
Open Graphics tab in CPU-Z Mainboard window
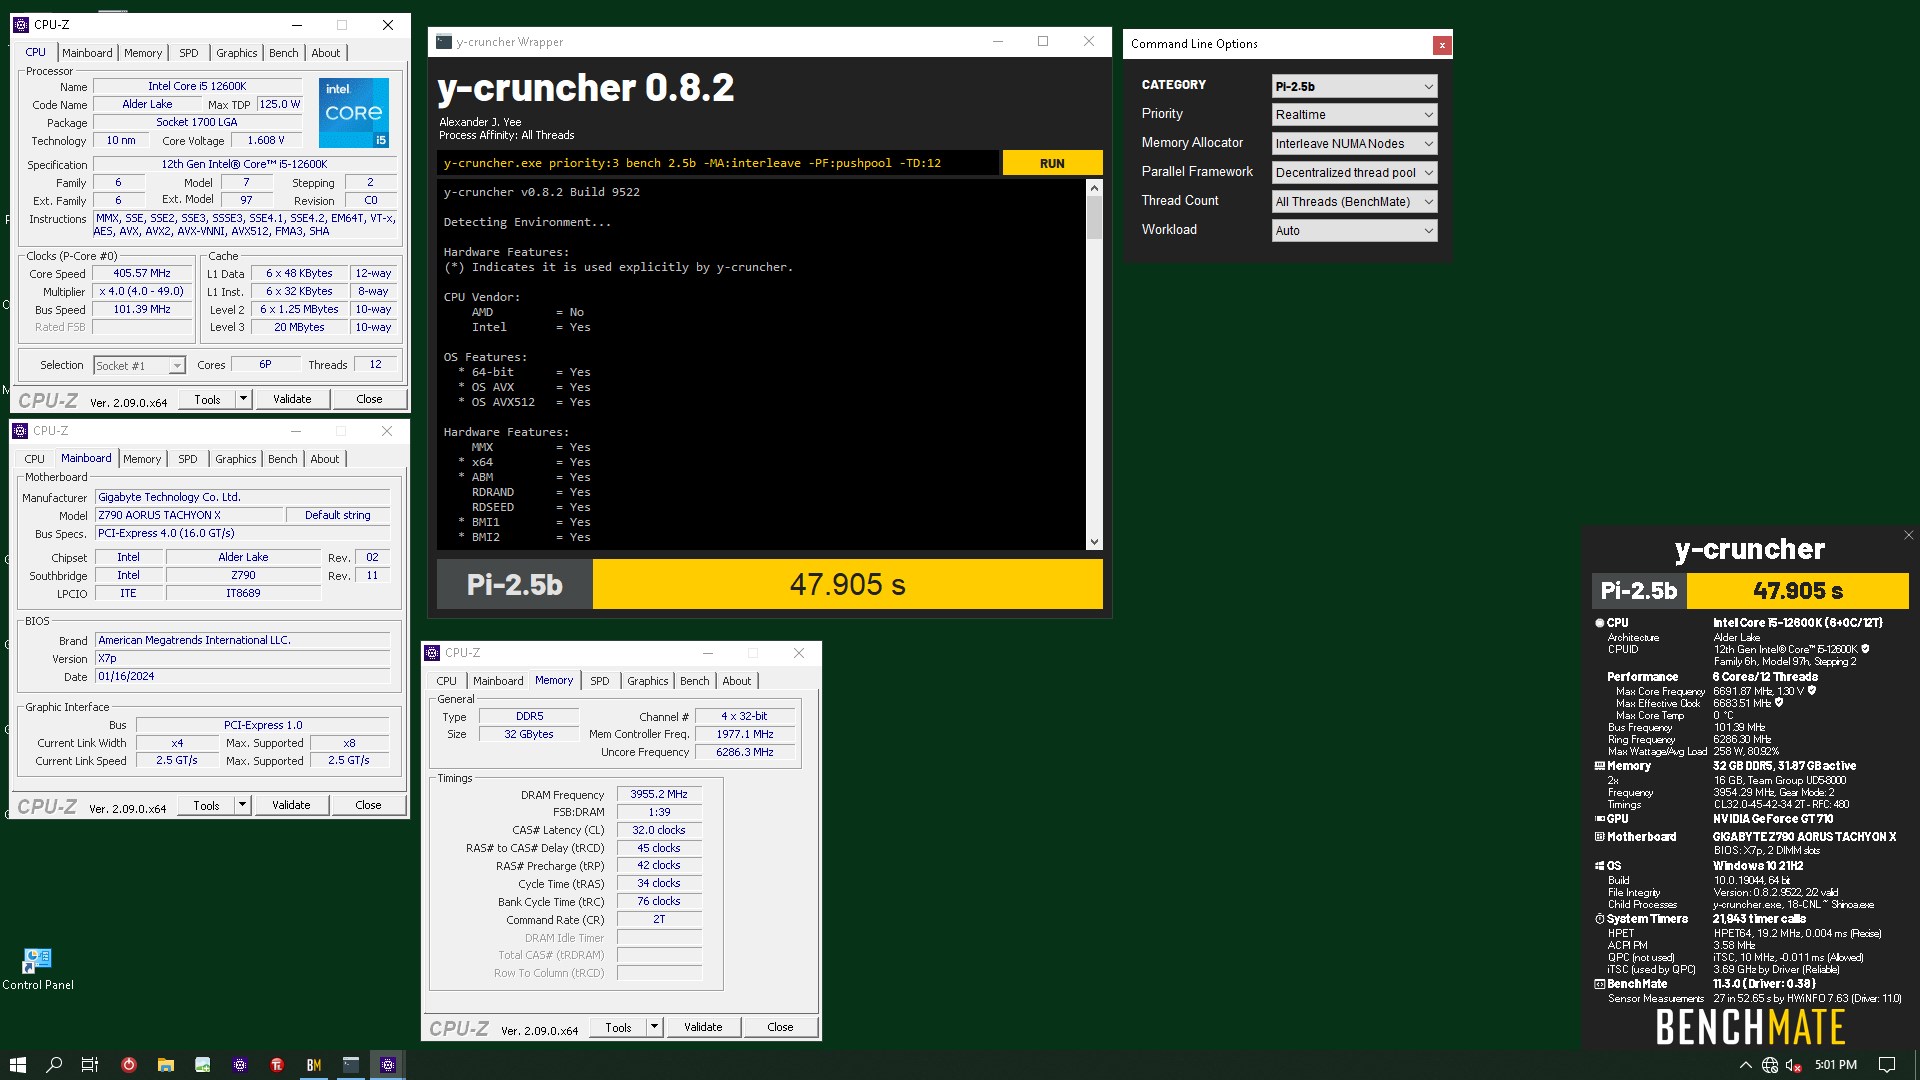[236, 459]
